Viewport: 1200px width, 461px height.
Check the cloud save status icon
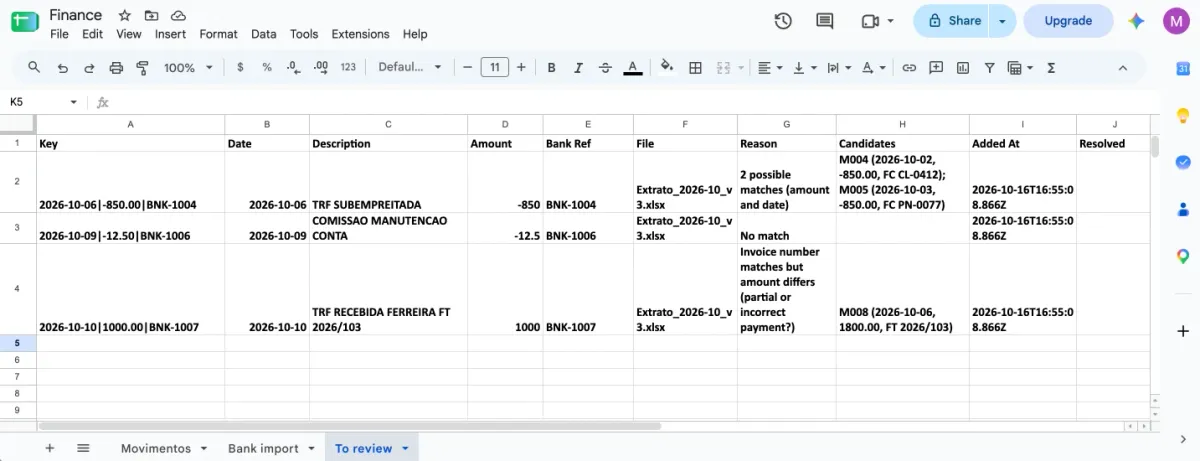point(178,15)
